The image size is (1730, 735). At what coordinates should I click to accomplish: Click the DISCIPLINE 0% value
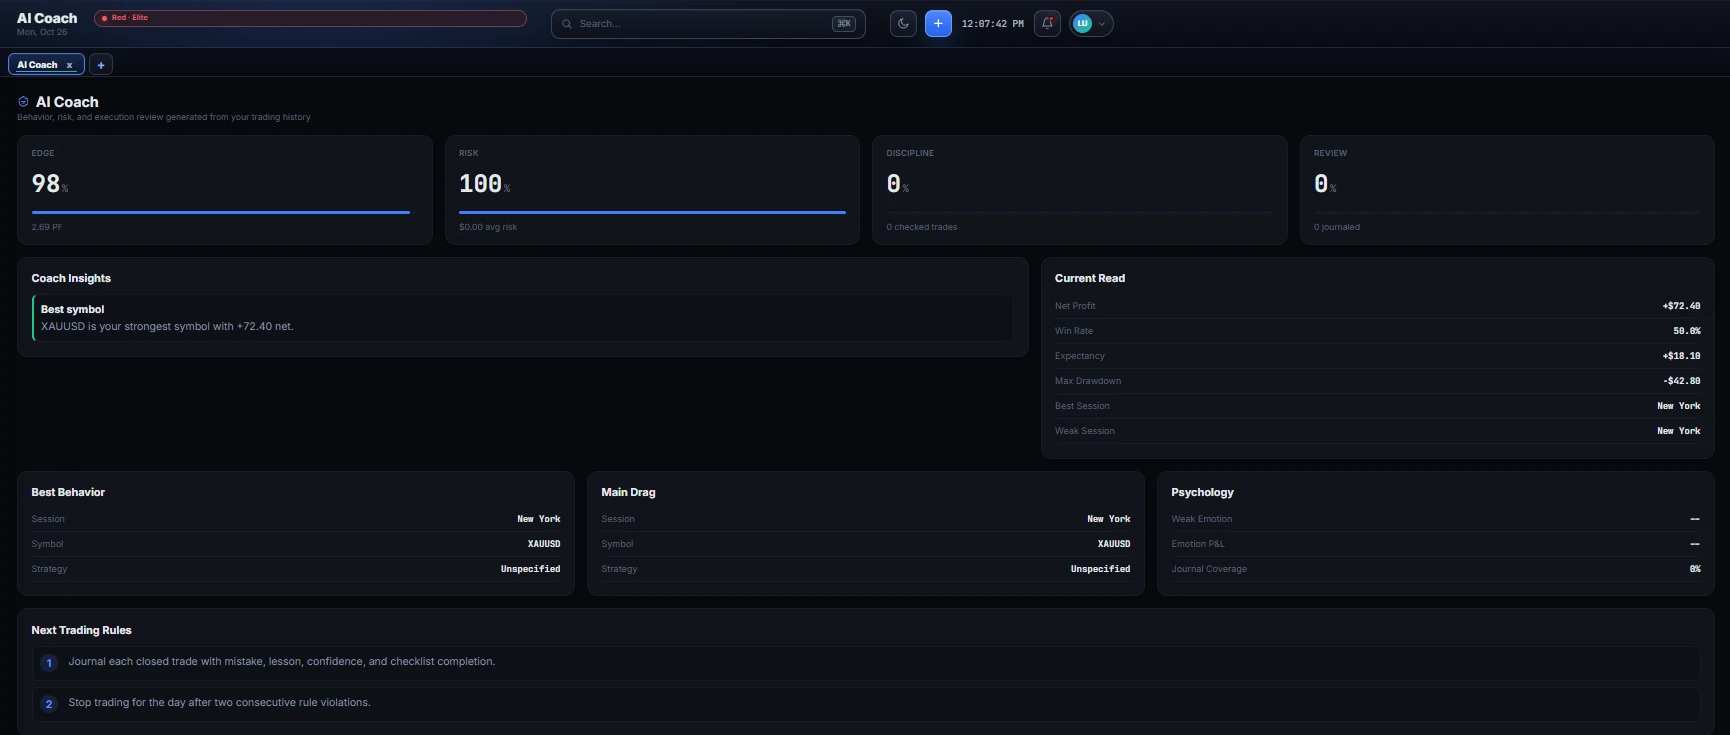pos(898,184)
